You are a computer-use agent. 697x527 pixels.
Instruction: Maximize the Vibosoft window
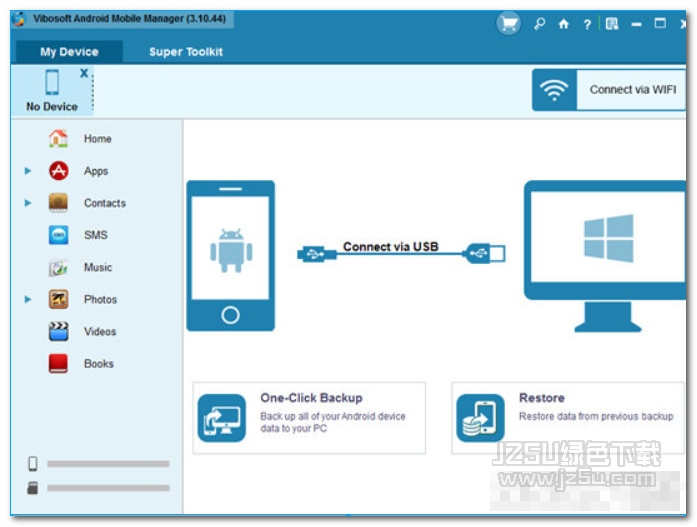[x=660, y=23]
